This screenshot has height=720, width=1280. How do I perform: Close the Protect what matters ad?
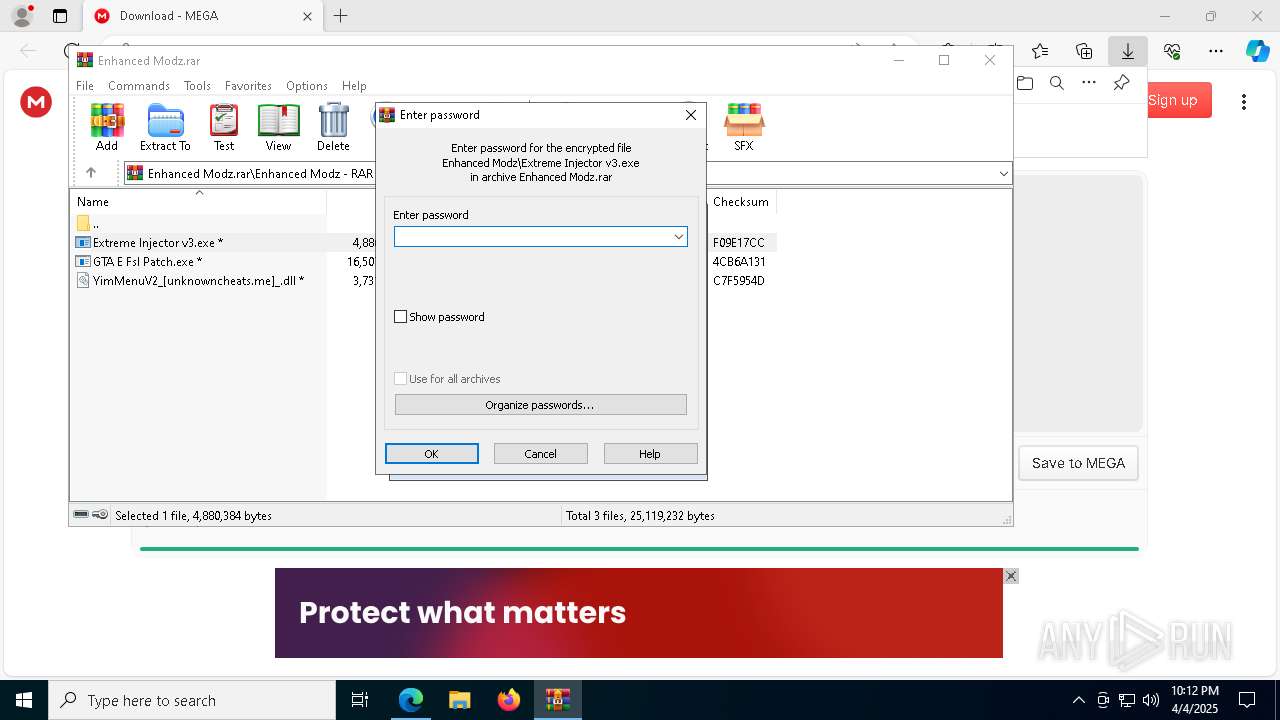[1011, 576]
